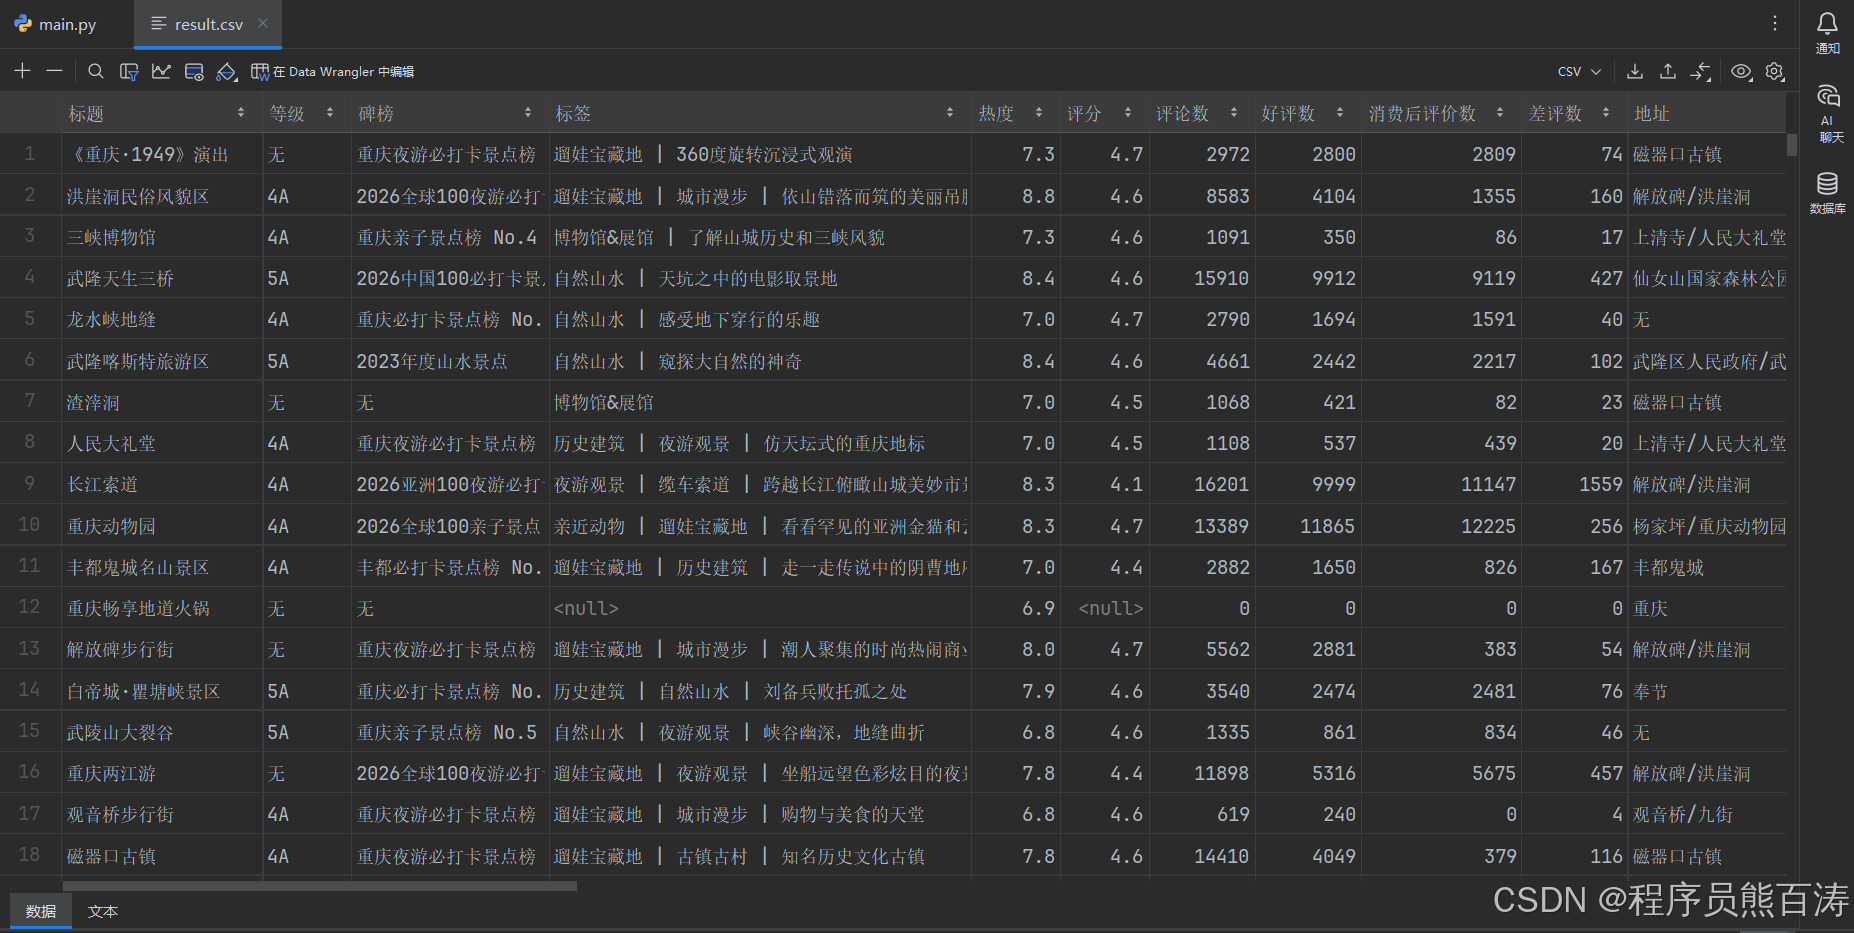Sort by 标题 column arrows

(x=241, y=113)
